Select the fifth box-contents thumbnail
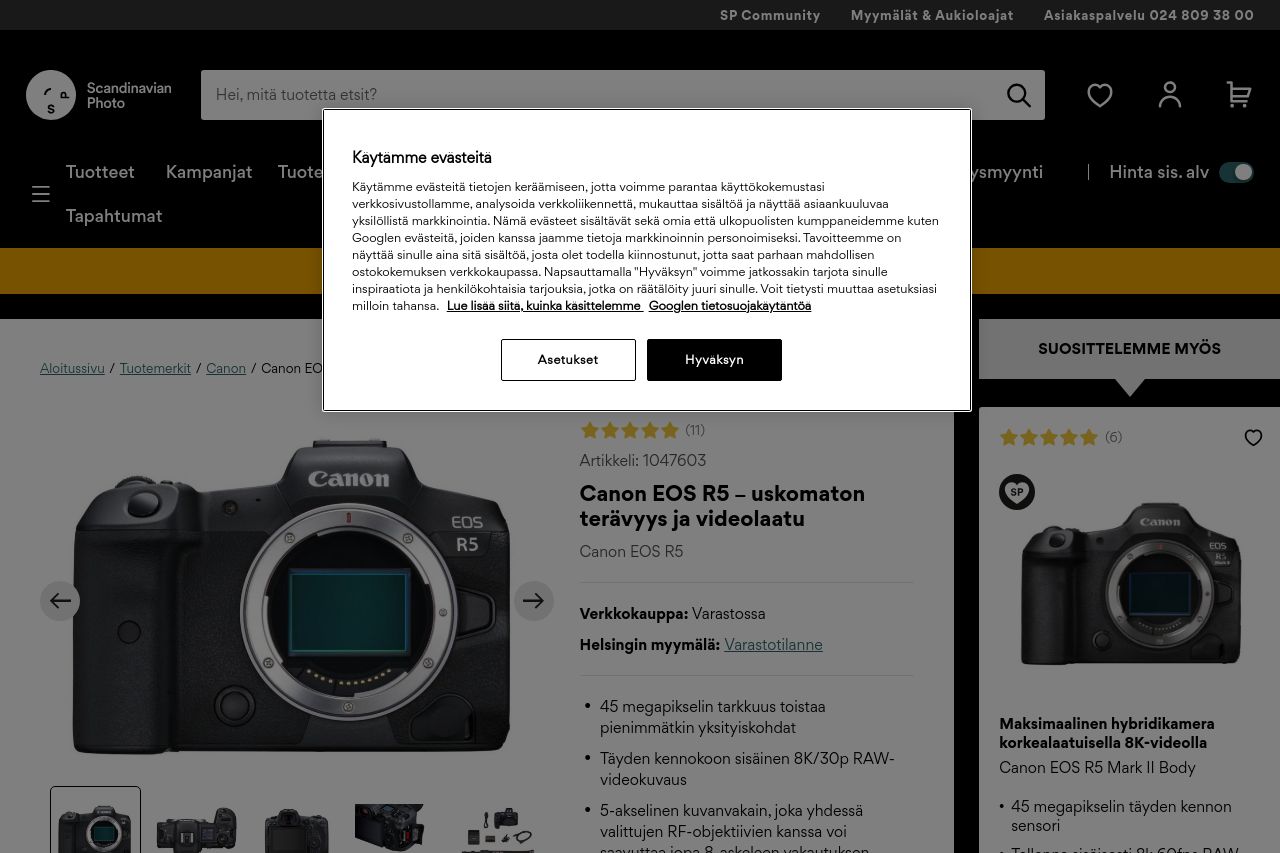This screenshot has width=1280, height=853. click(498, 829)
